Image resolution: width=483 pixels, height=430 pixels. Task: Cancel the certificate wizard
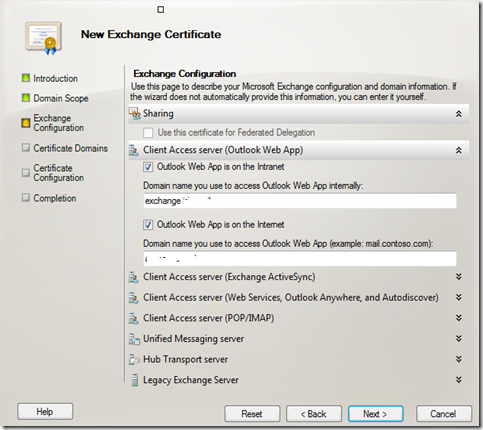coord(444,414)
